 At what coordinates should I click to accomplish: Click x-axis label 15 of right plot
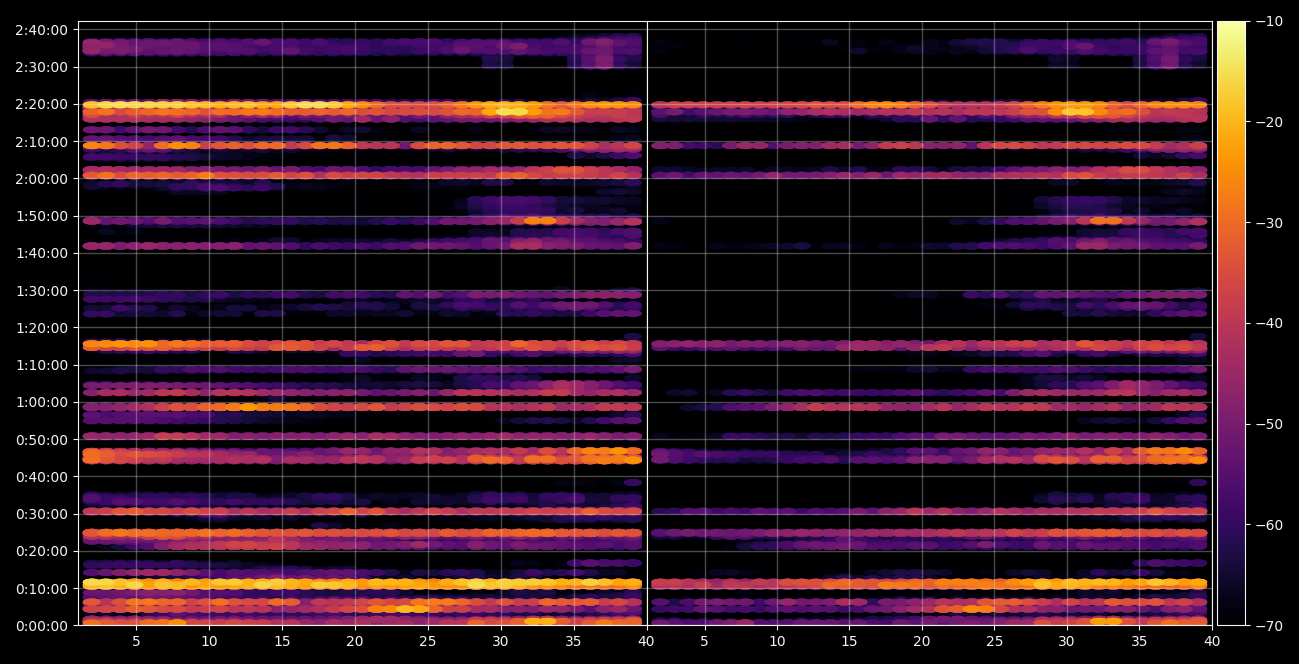tap(849, 642)
